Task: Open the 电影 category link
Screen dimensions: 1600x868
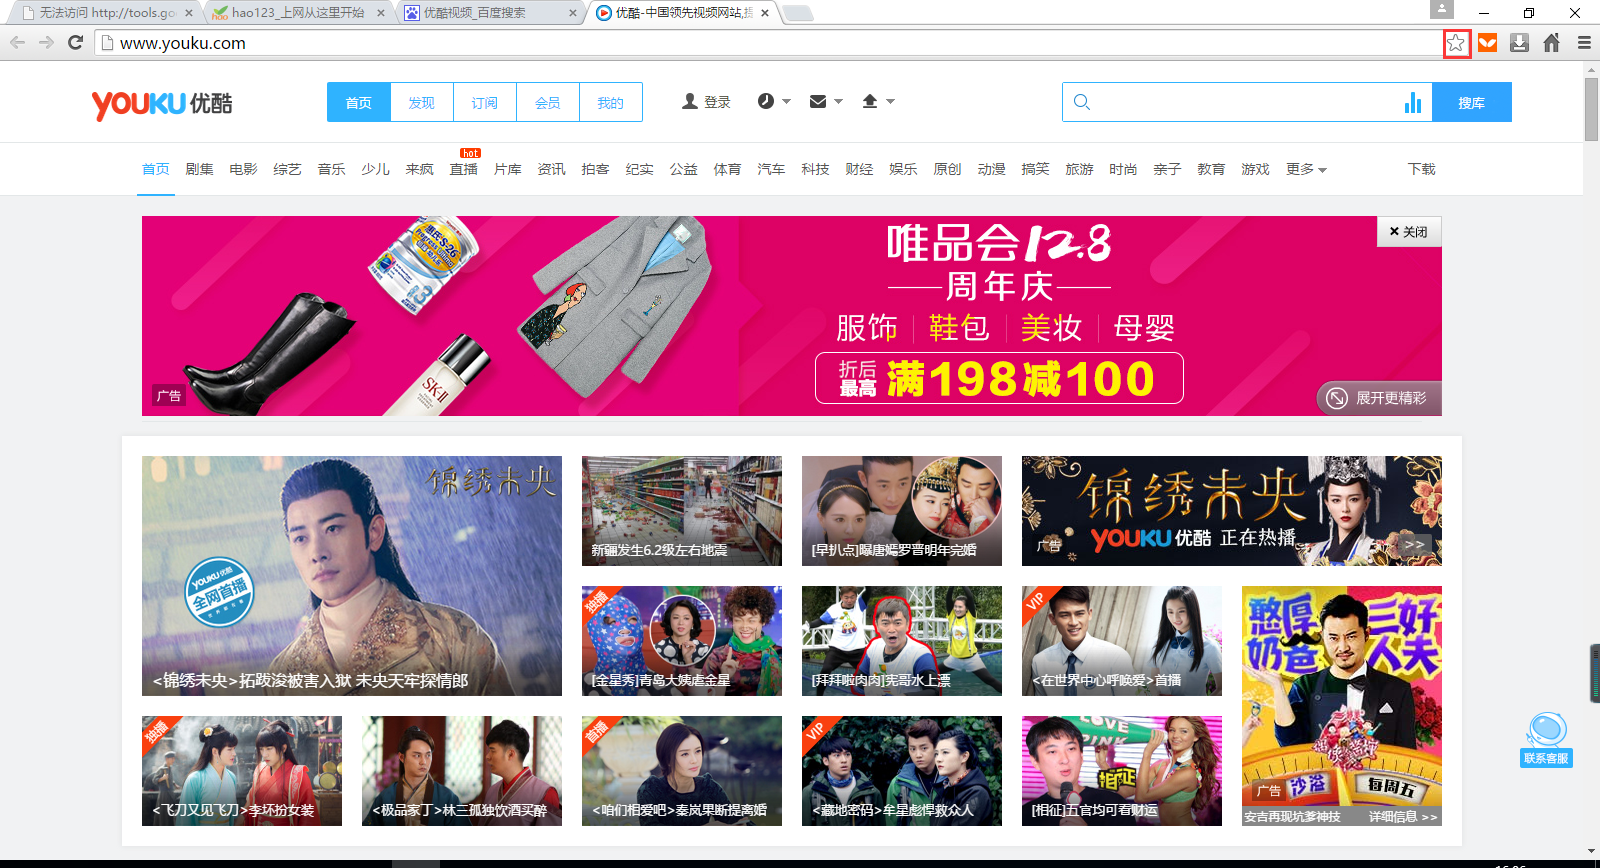Action: coord(244,169)
